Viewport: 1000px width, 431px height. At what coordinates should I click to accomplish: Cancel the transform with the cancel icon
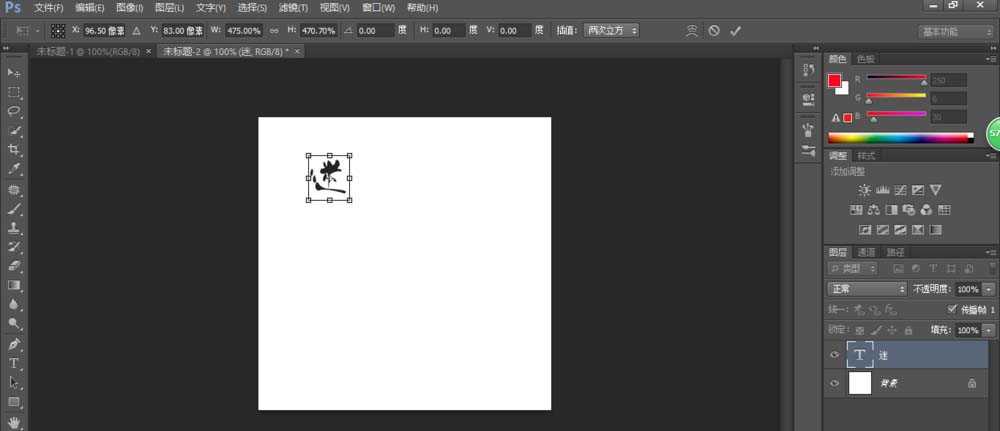point(714,31)
